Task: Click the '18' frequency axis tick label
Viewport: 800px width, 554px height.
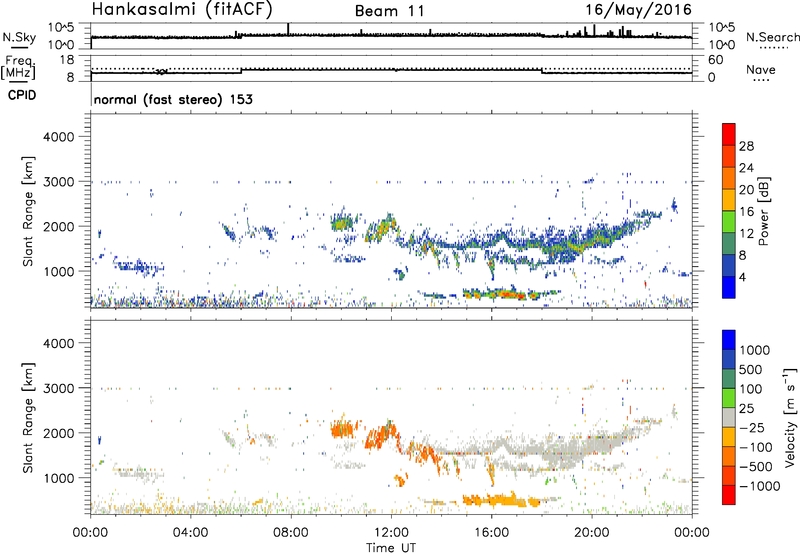Action: pyautogui.click(x=67, y=59)
